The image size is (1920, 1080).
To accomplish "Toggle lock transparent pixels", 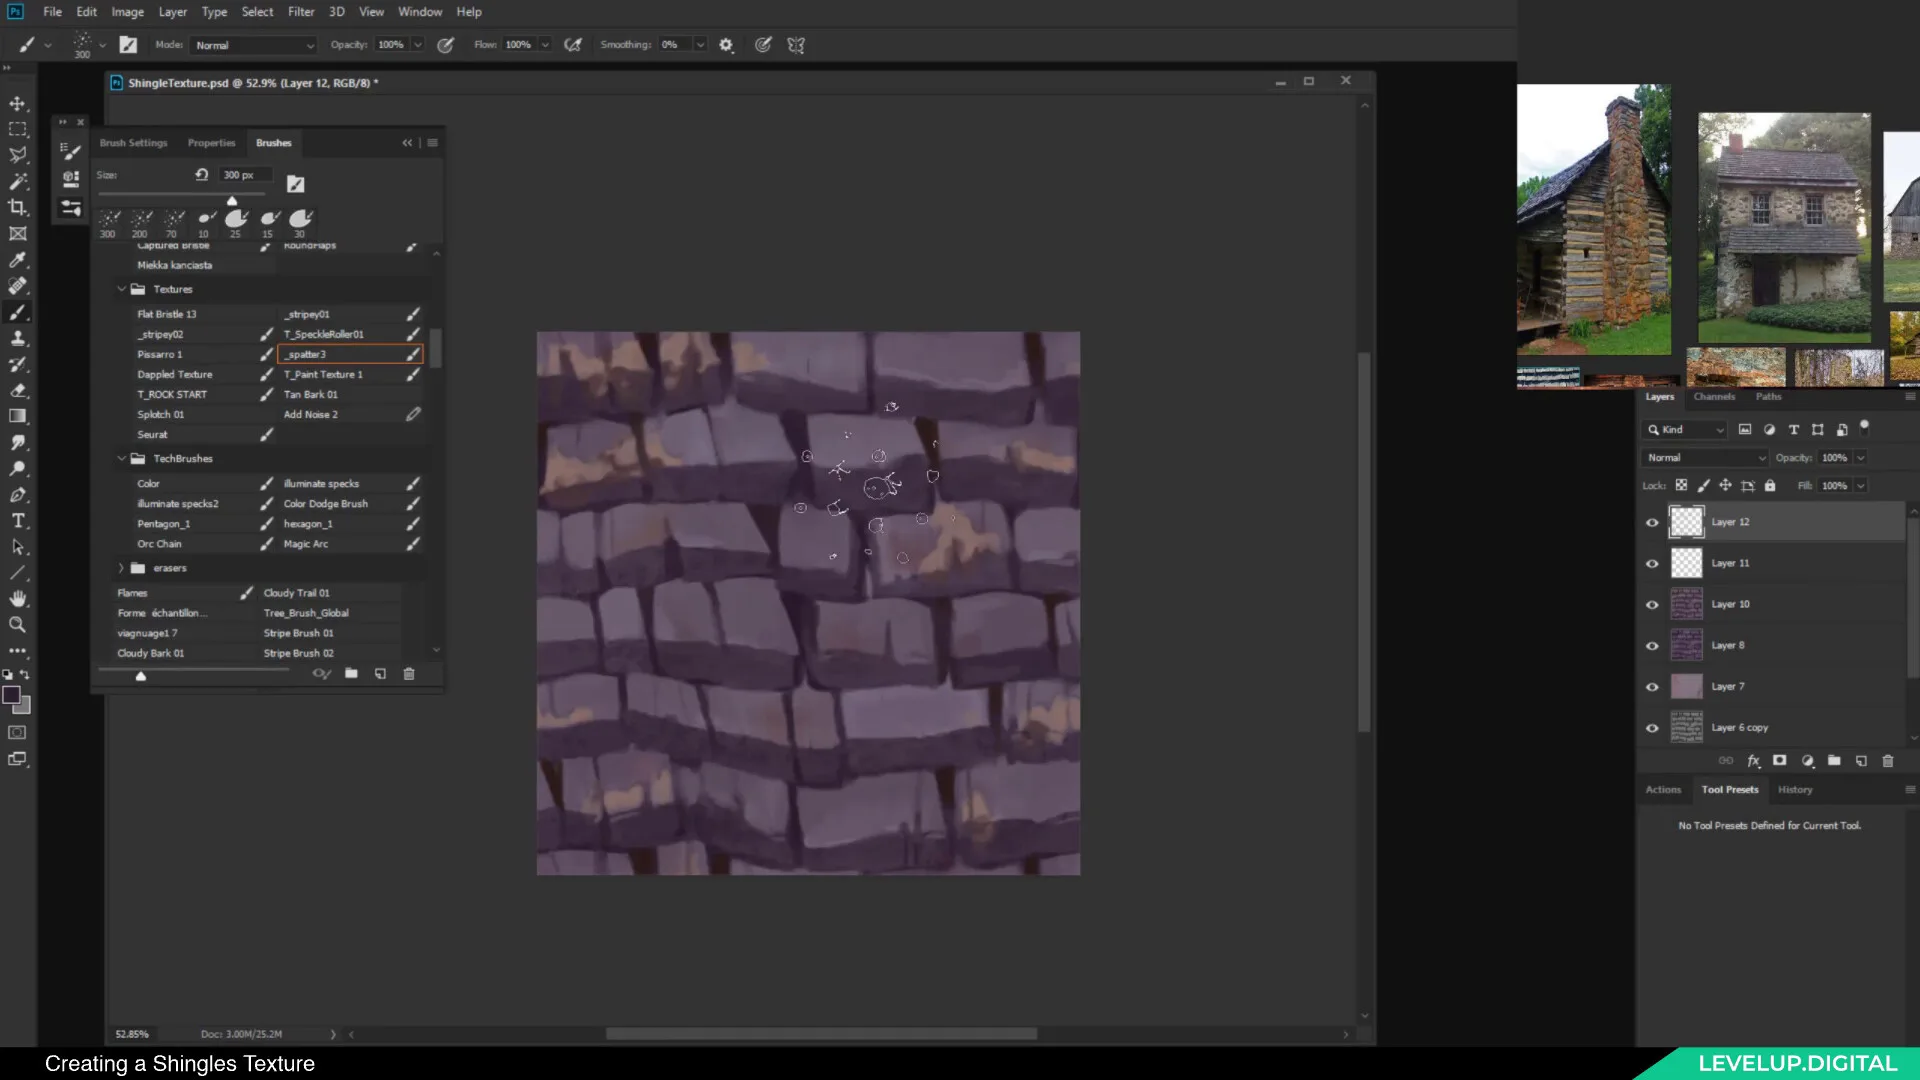I will tap(1681, 485).
